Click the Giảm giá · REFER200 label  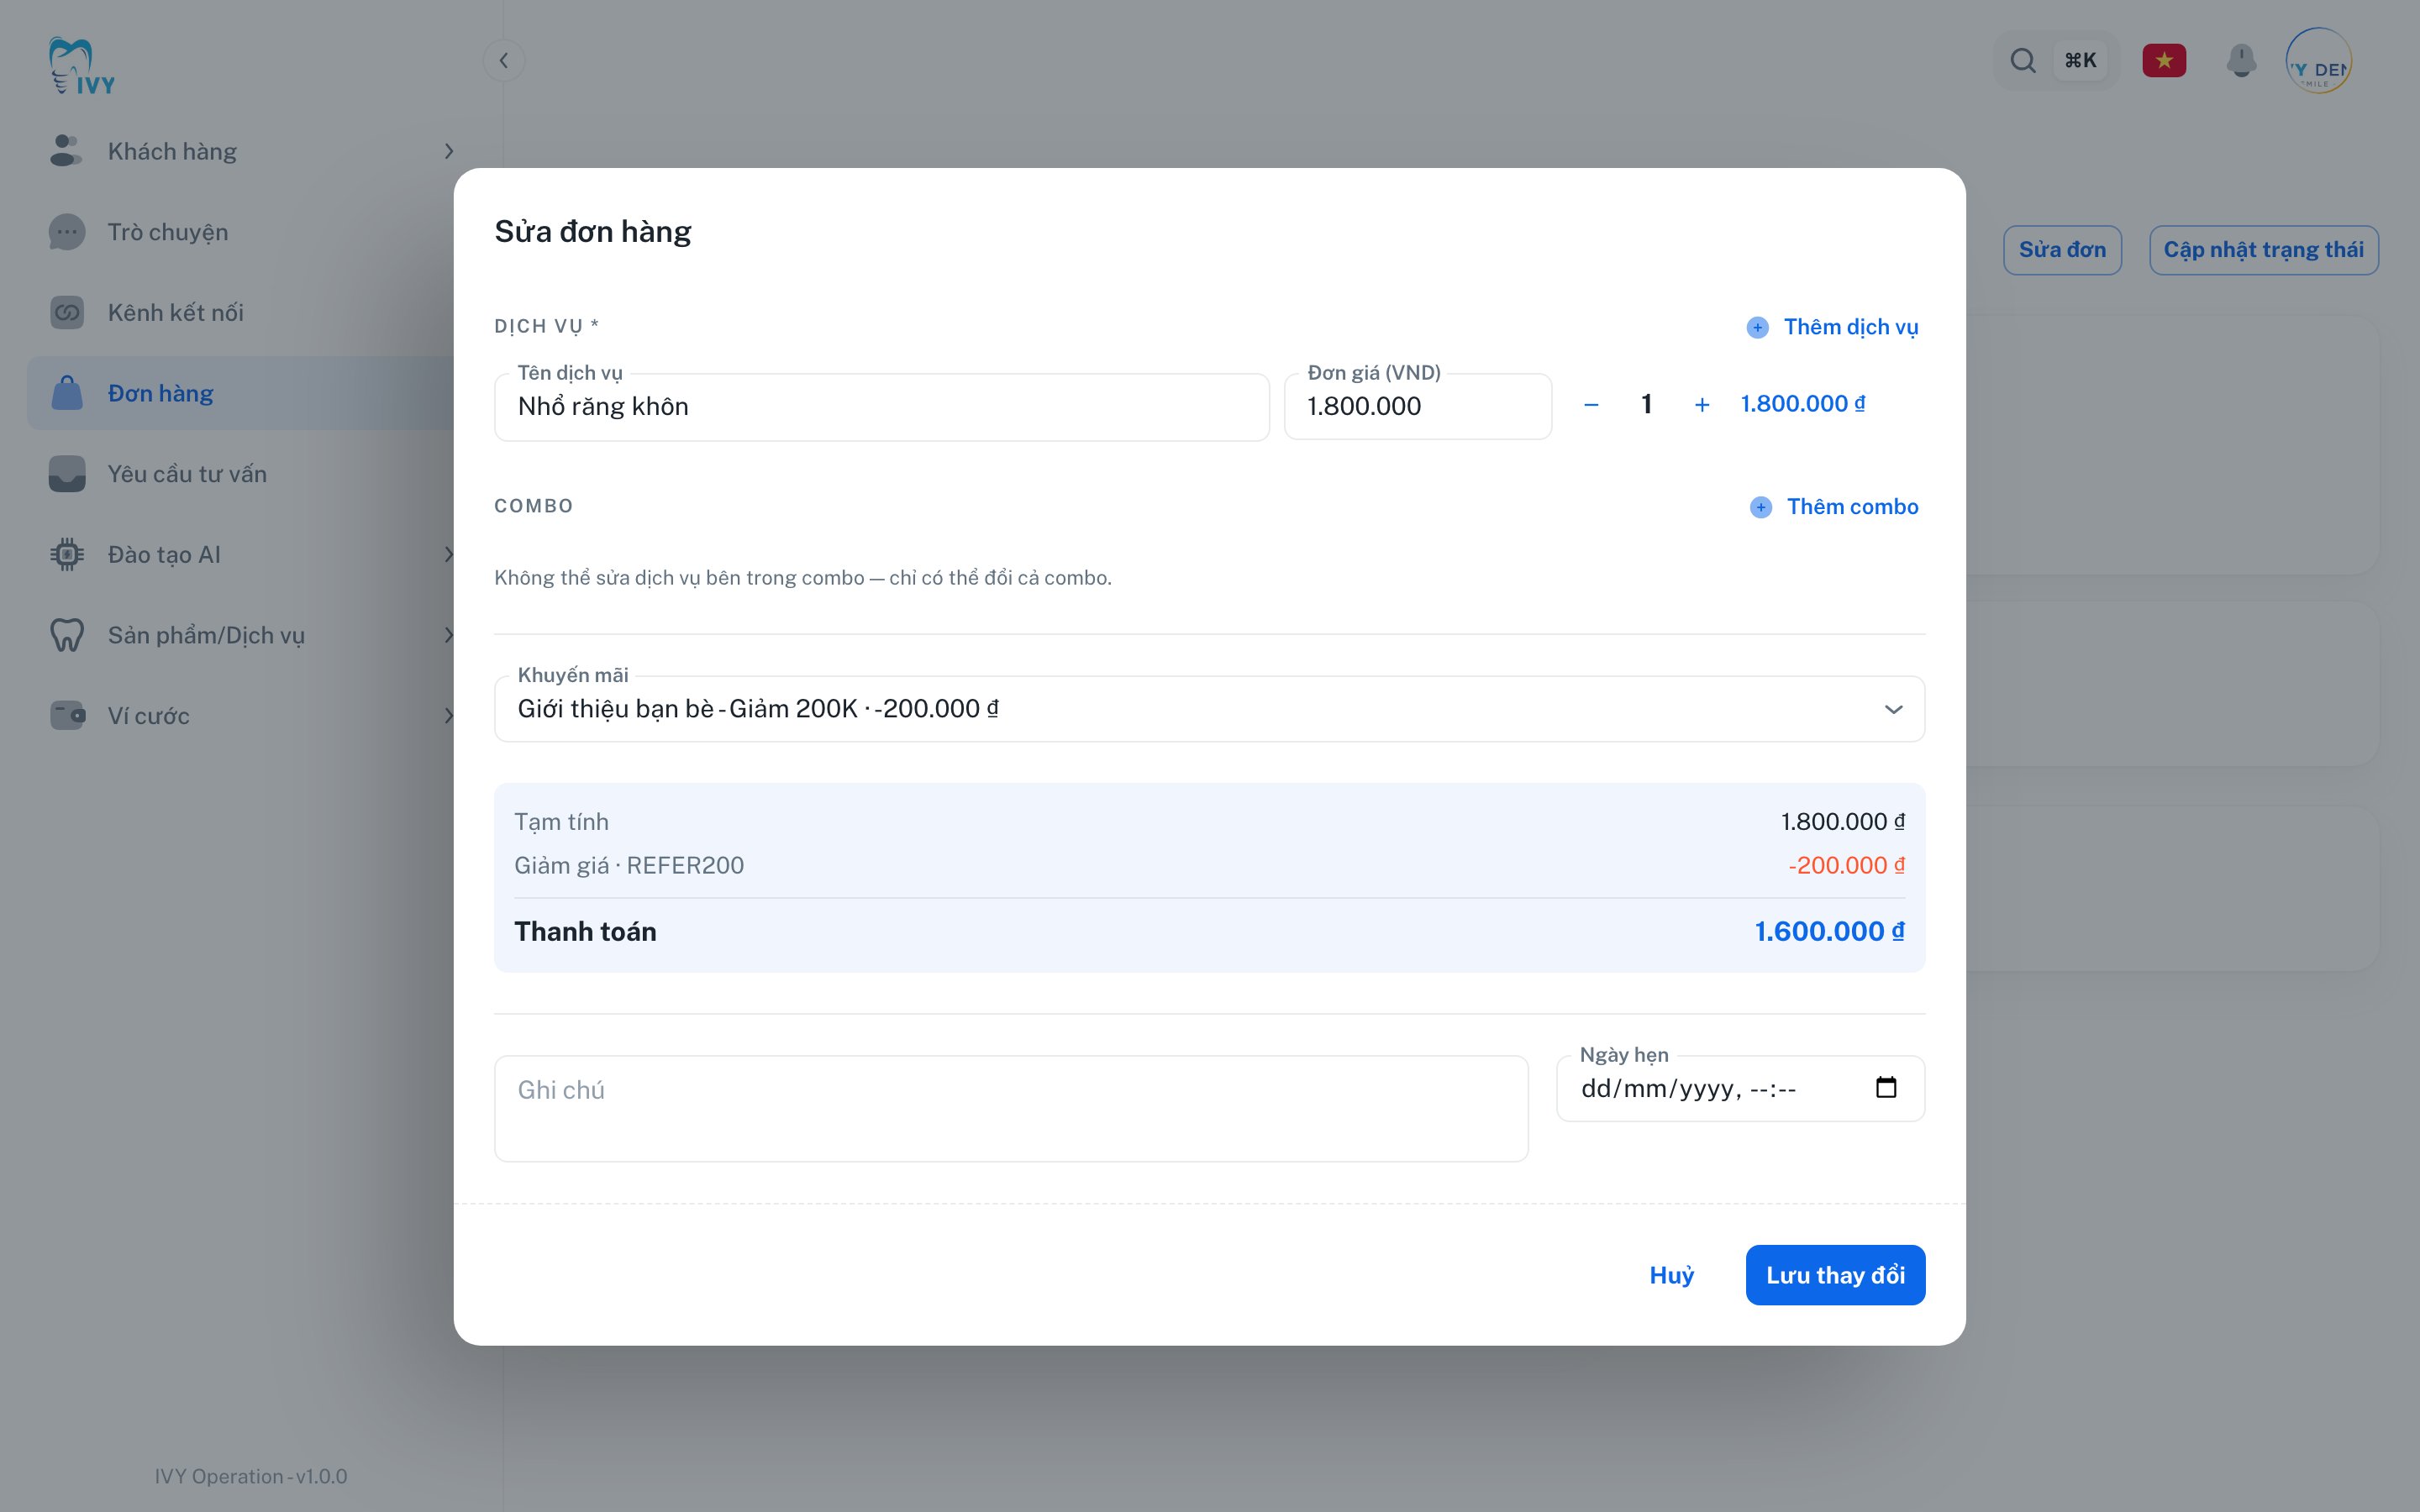(629, 866)
